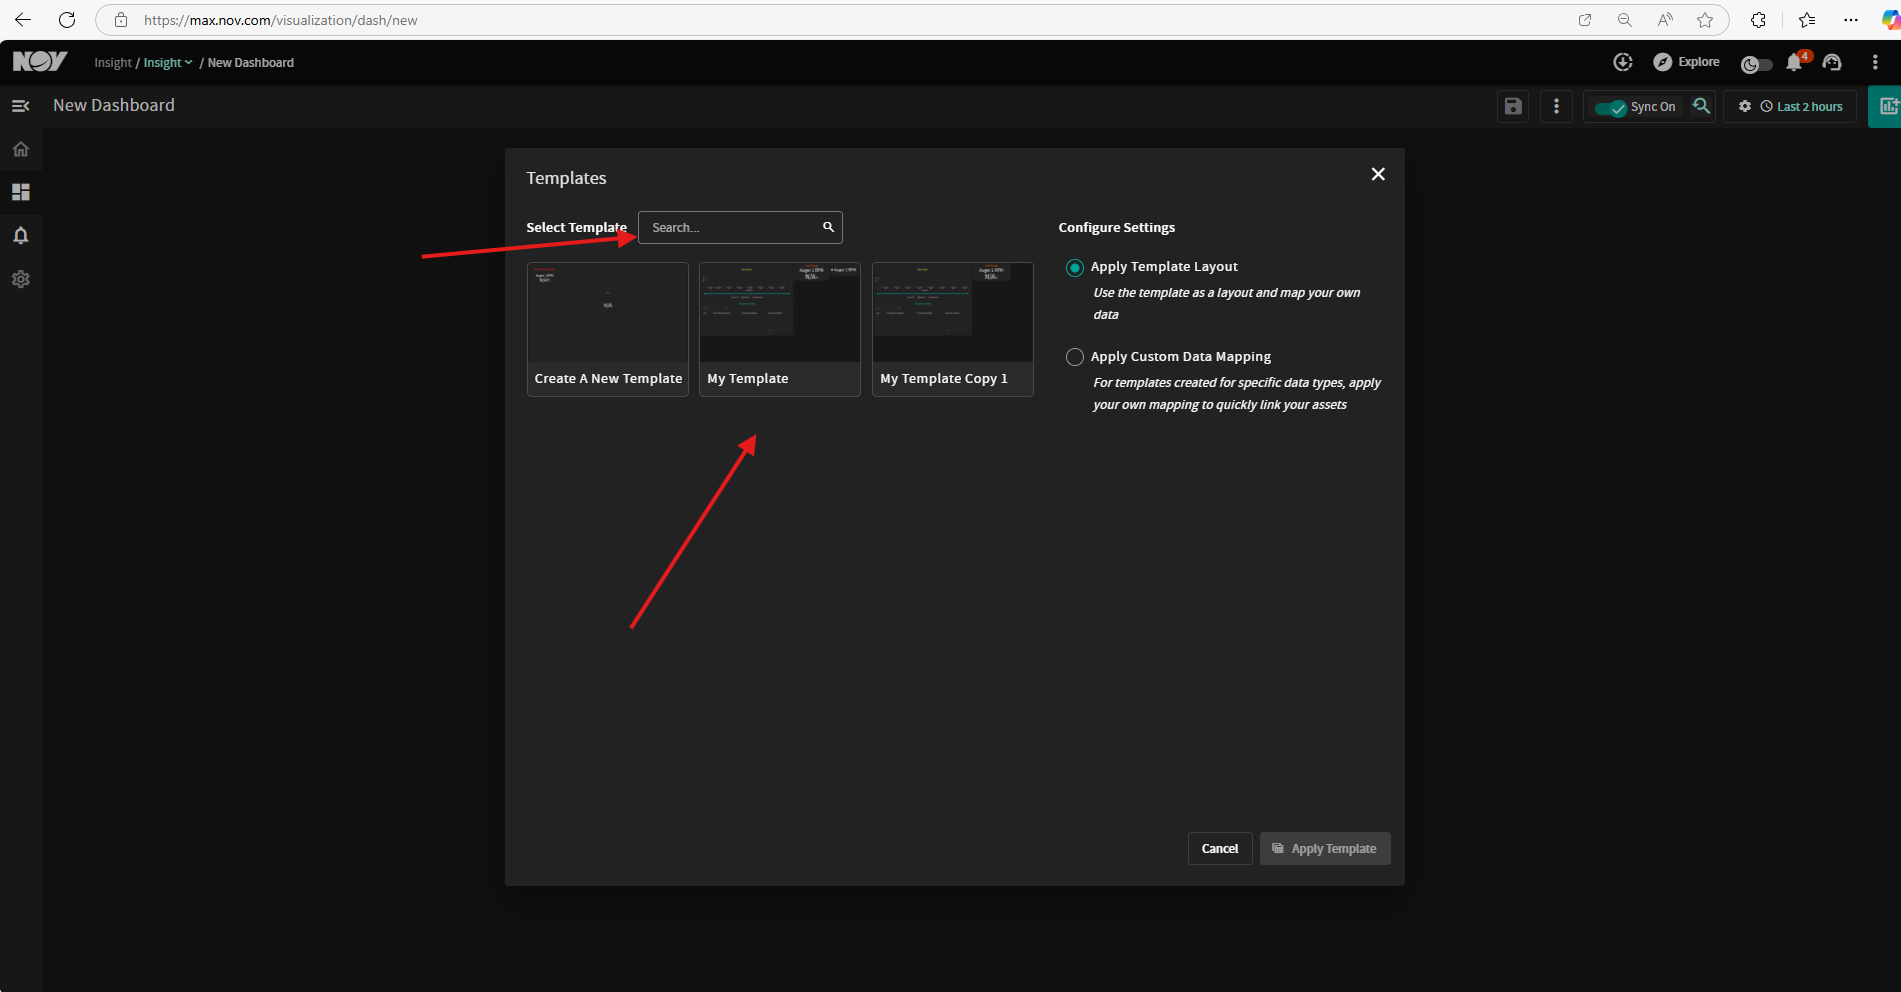The image size is (1901, 992).
Task: Add this page to favorites
Action: (x=1705, y=20)
